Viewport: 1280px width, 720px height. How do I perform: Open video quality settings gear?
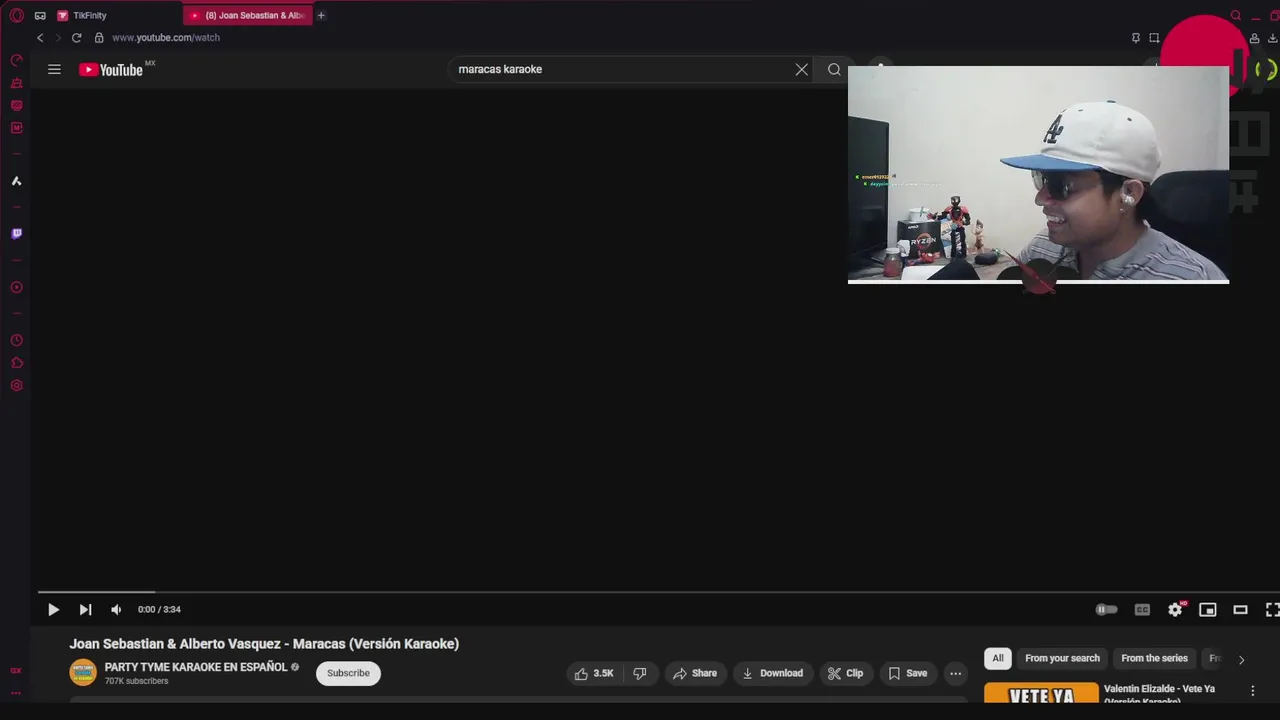point(1175,609)
